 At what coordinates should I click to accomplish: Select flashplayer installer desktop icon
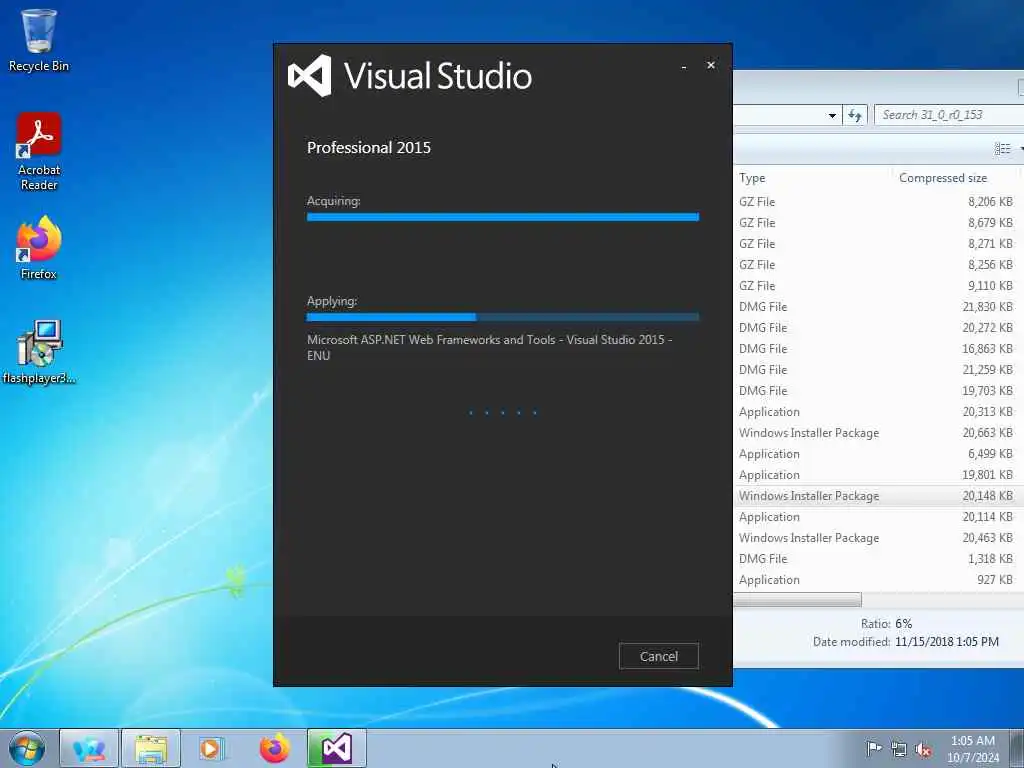(x=39, y=352)
